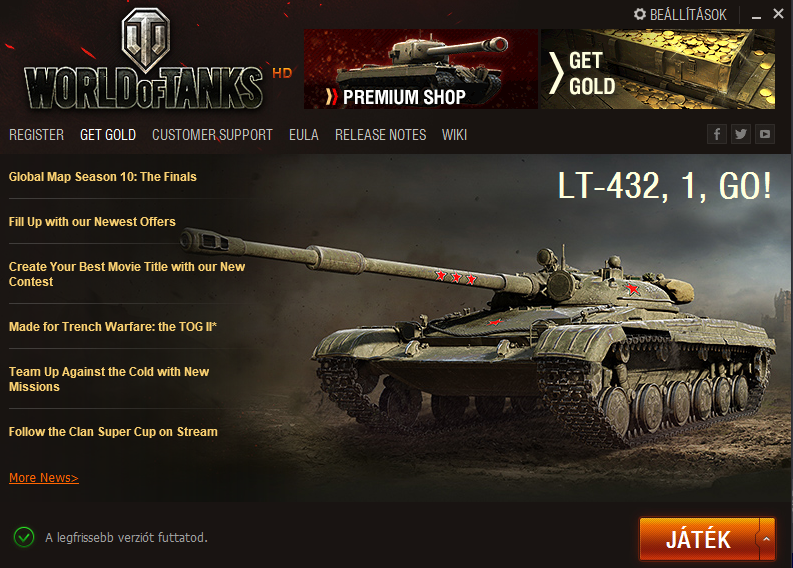The height and width of the screenshot is (568, 793).
Task: Open the More News link
Action: tap(43, 477)
